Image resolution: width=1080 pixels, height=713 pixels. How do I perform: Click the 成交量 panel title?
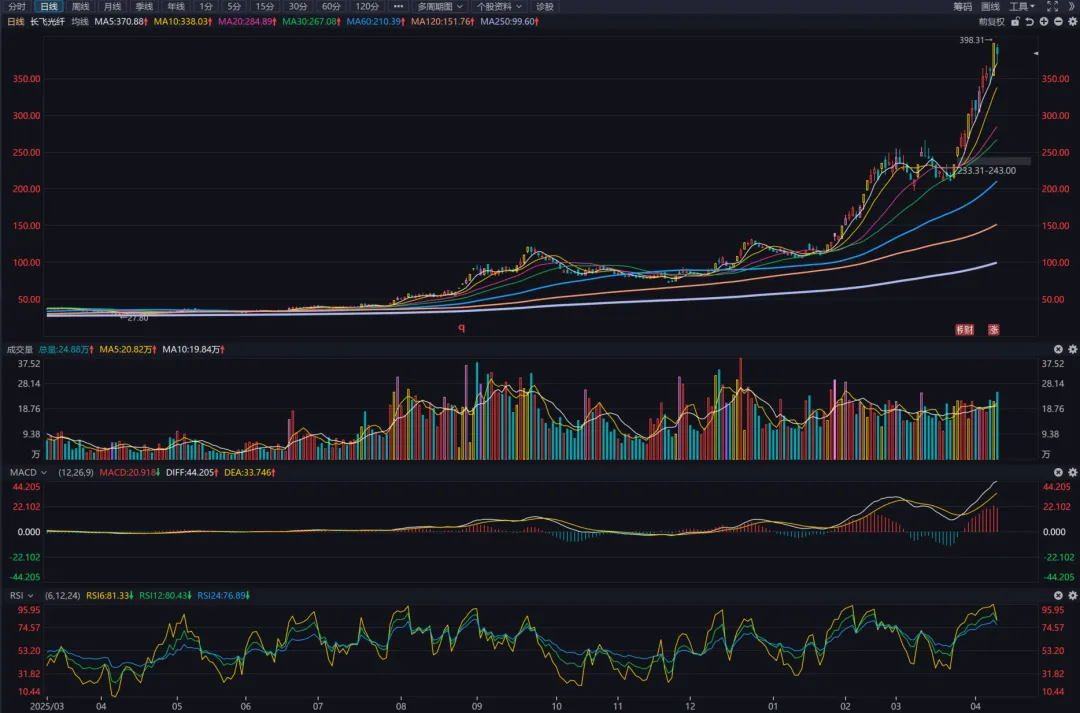[20, 349]
